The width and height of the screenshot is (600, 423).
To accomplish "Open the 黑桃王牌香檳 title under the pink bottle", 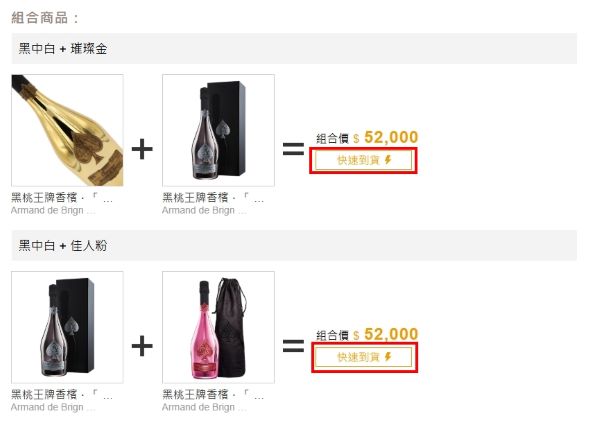I will pos(213,395).
